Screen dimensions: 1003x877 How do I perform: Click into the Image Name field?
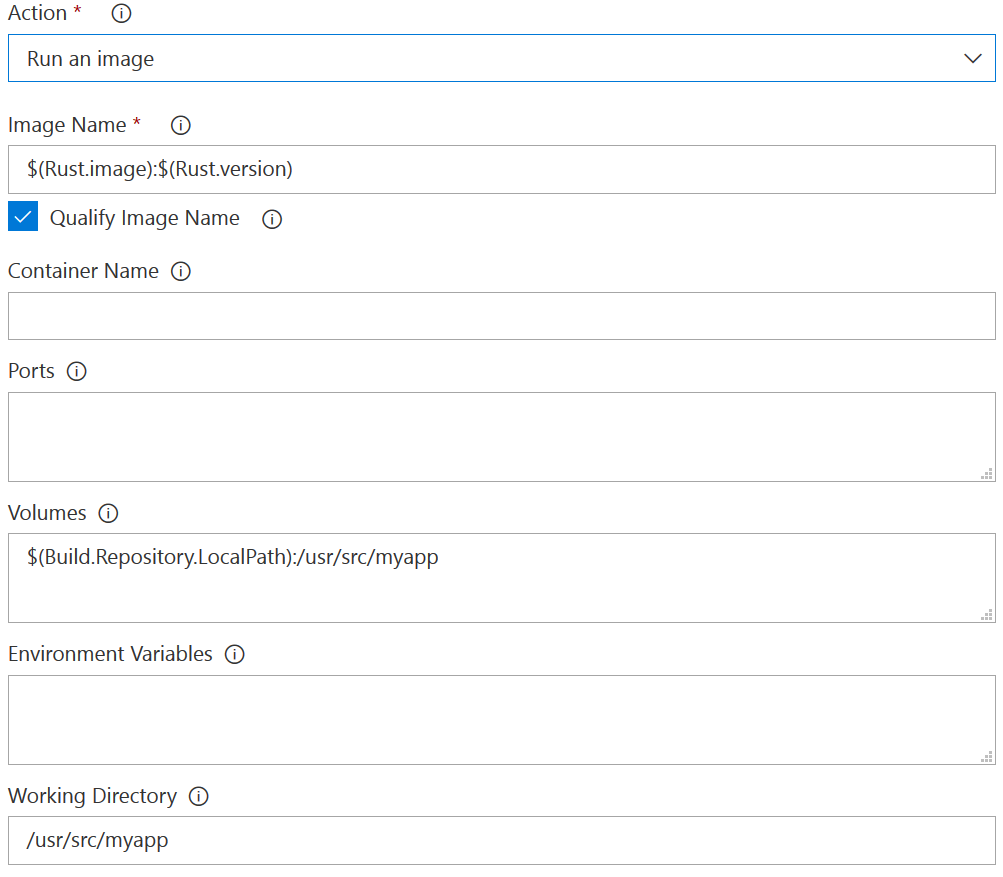[x=500, y=170]
